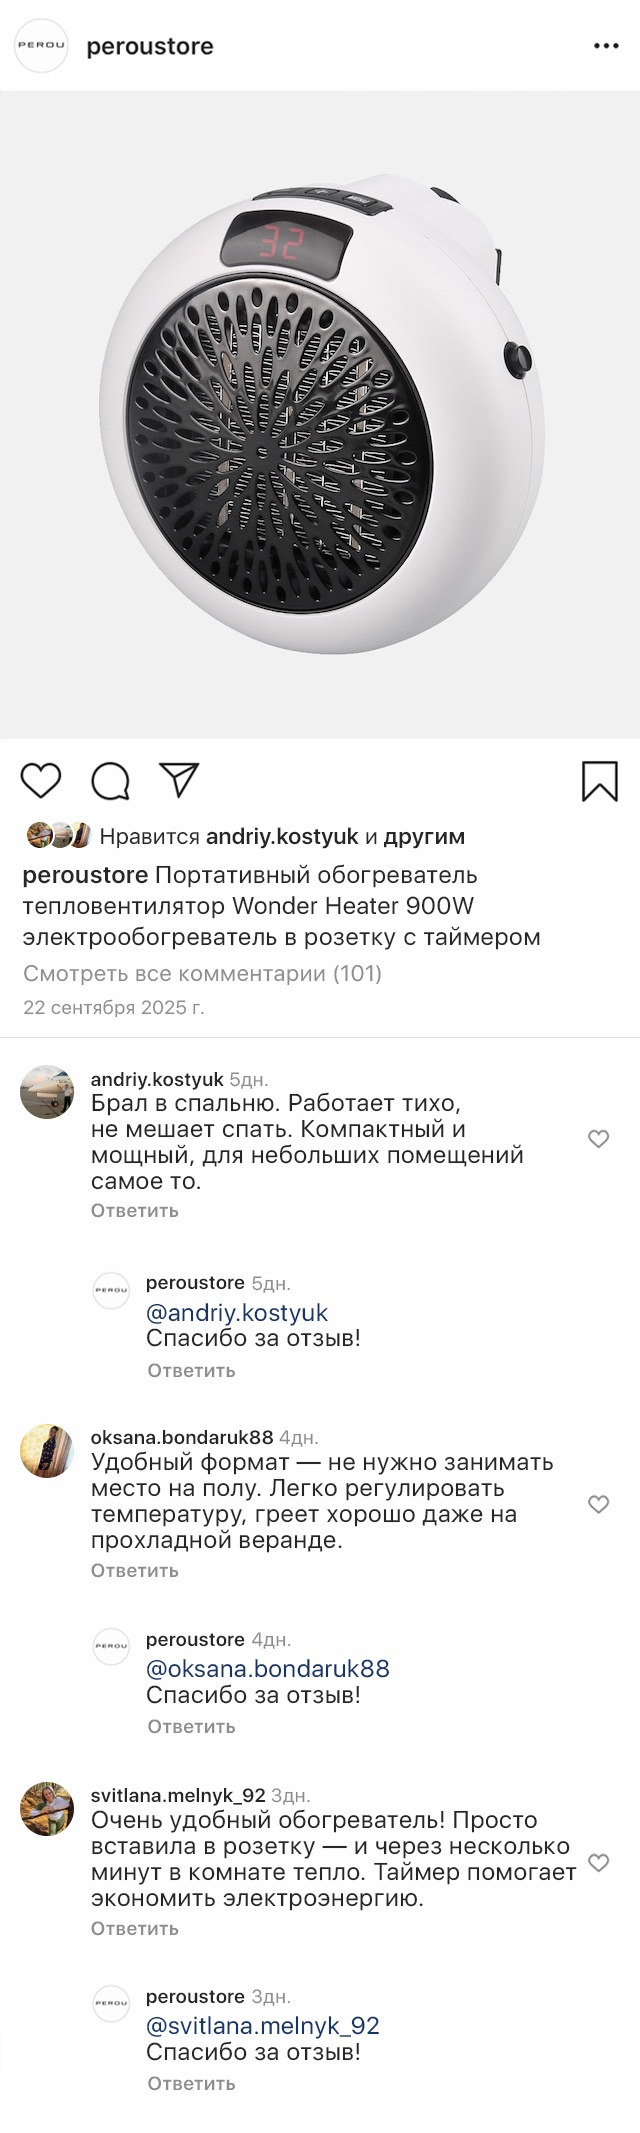Reply to andriy.kostyuk's comment
The height and width of the screenshot is (2133, 640).
point(135,1210)
